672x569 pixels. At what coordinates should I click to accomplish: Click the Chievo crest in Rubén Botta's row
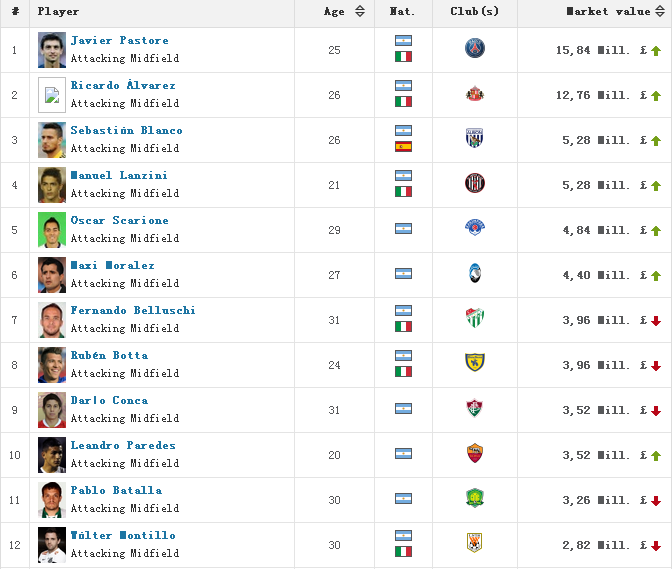click(x=474, y=362)
